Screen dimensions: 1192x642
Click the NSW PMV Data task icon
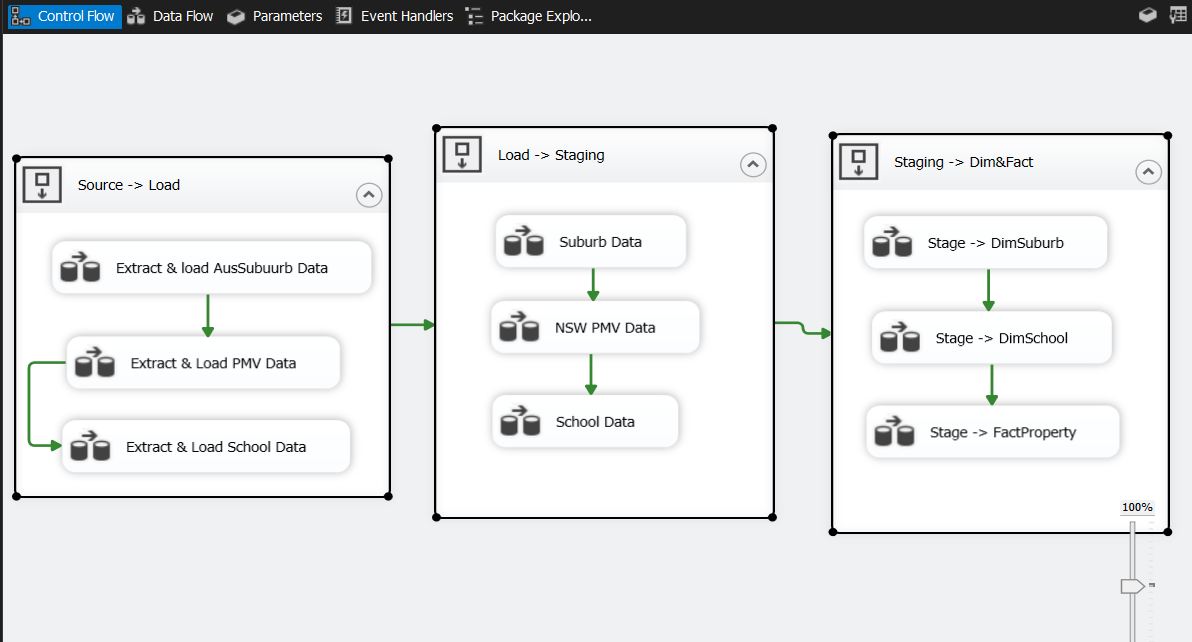[x=519, y=328]
